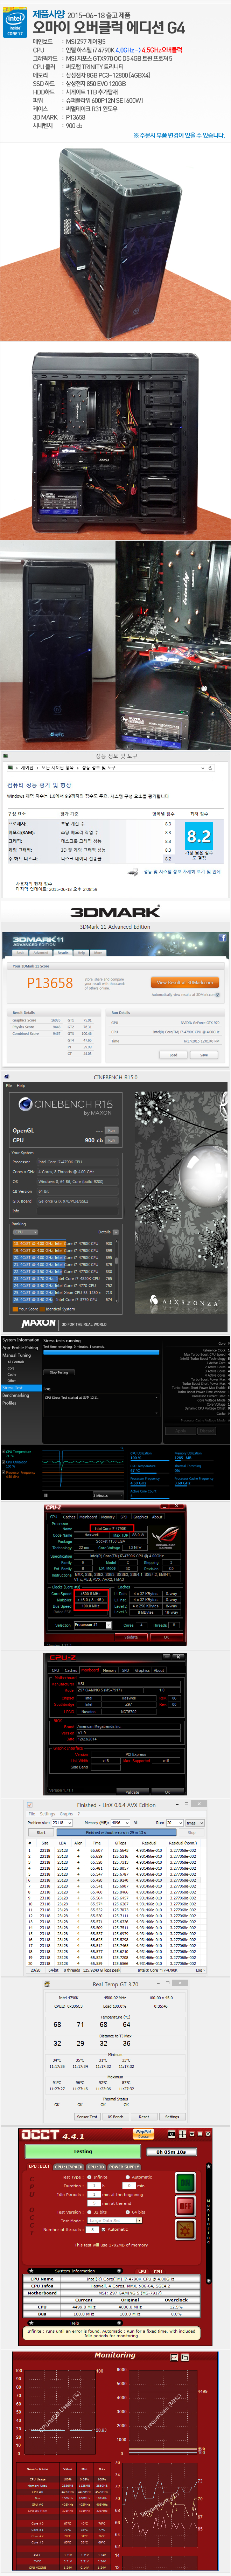231x2576 pixels.
Task: Click the Cinebench R15 sphere logo
Action: [x=26, y=1105]
